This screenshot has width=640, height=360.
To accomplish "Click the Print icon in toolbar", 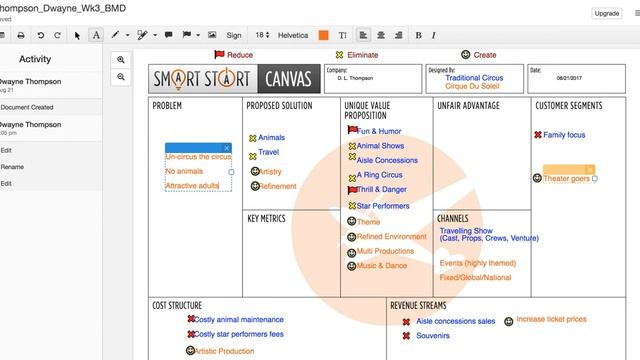I will [x=21, y=36].
